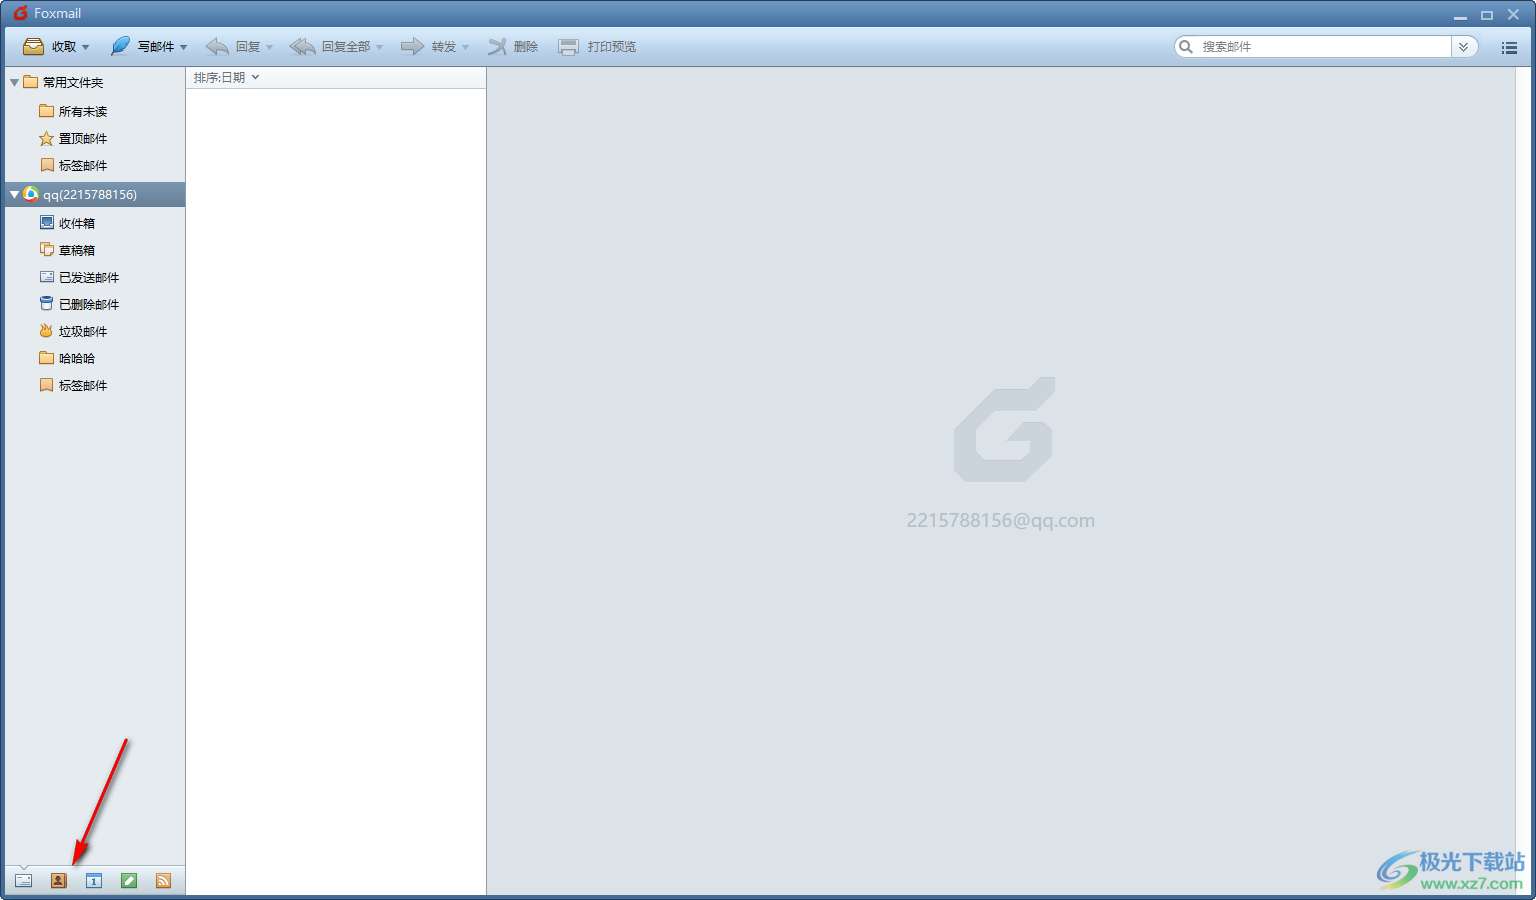This screenshot has height=900, width=1536.
Task: Click the 打印预览 print preview button
Action: point(597,47)
